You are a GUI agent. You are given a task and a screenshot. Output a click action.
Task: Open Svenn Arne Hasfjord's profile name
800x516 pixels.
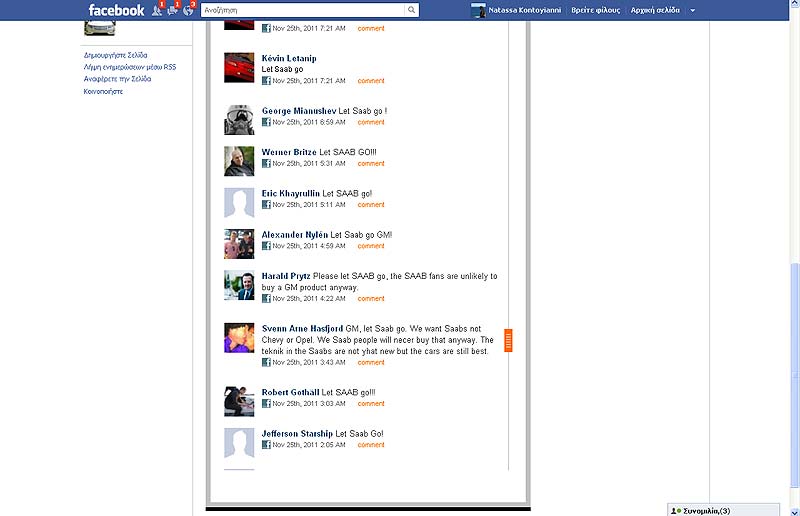[x=302, y=329]
